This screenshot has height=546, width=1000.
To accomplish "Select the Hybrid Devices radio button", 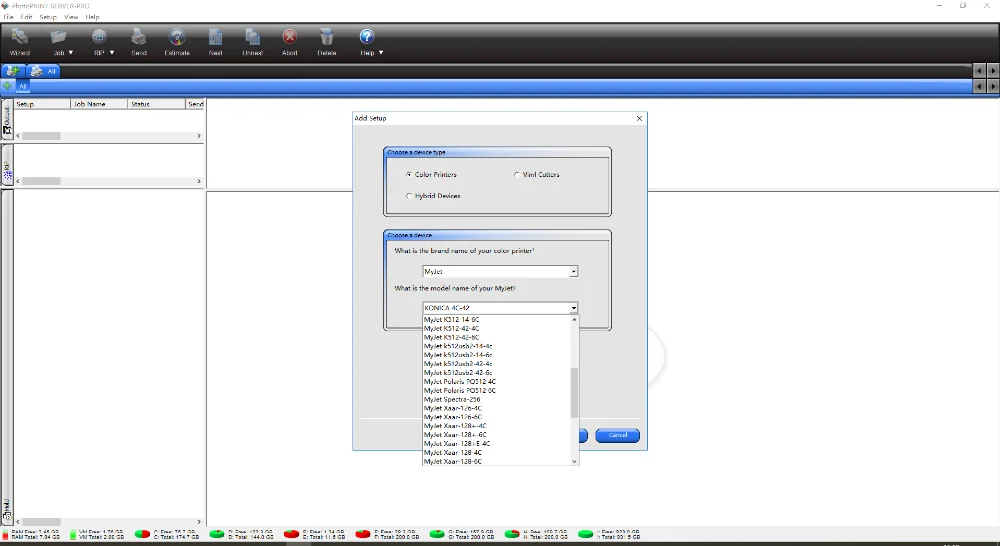I will point(409,196).
